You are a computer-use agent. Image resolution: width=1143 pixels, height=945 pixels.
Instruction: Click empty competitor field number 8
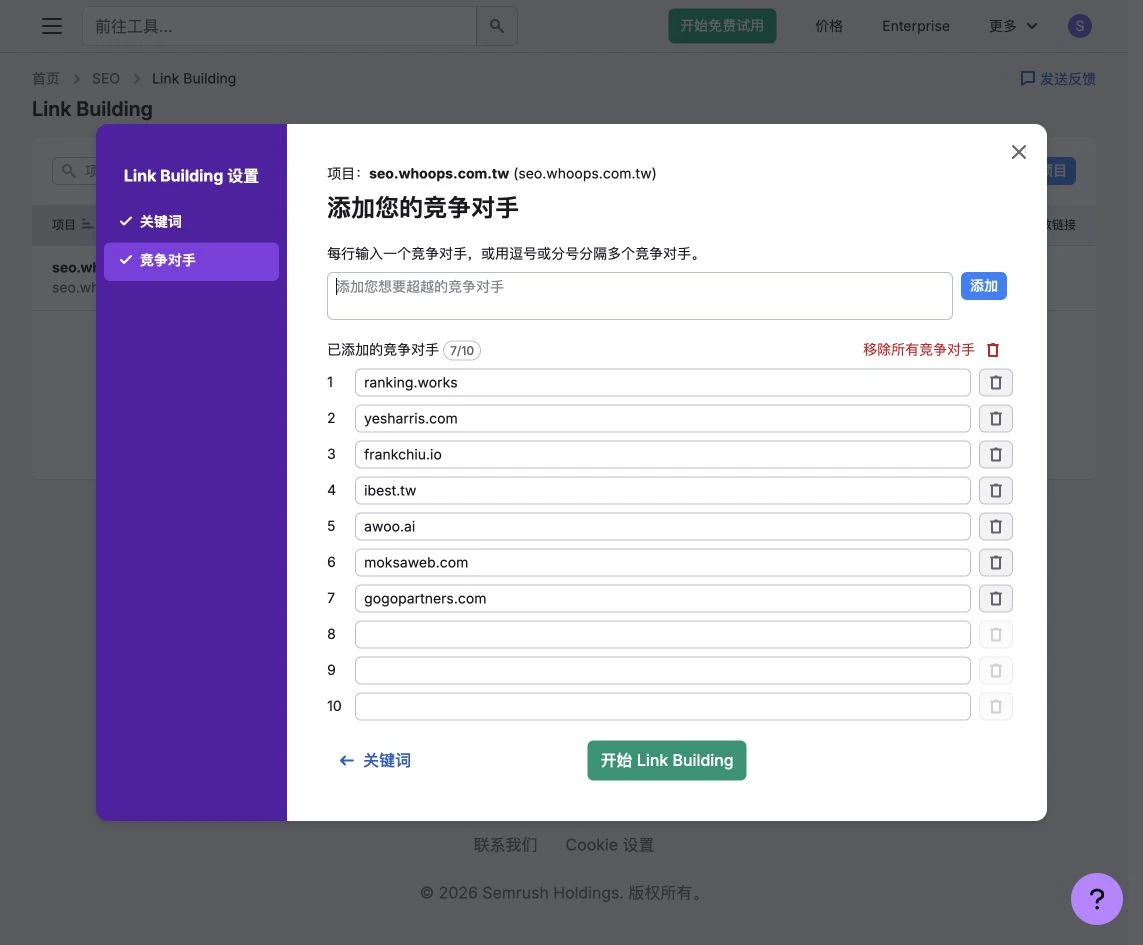pyautogui.click(x=662, y=634)
